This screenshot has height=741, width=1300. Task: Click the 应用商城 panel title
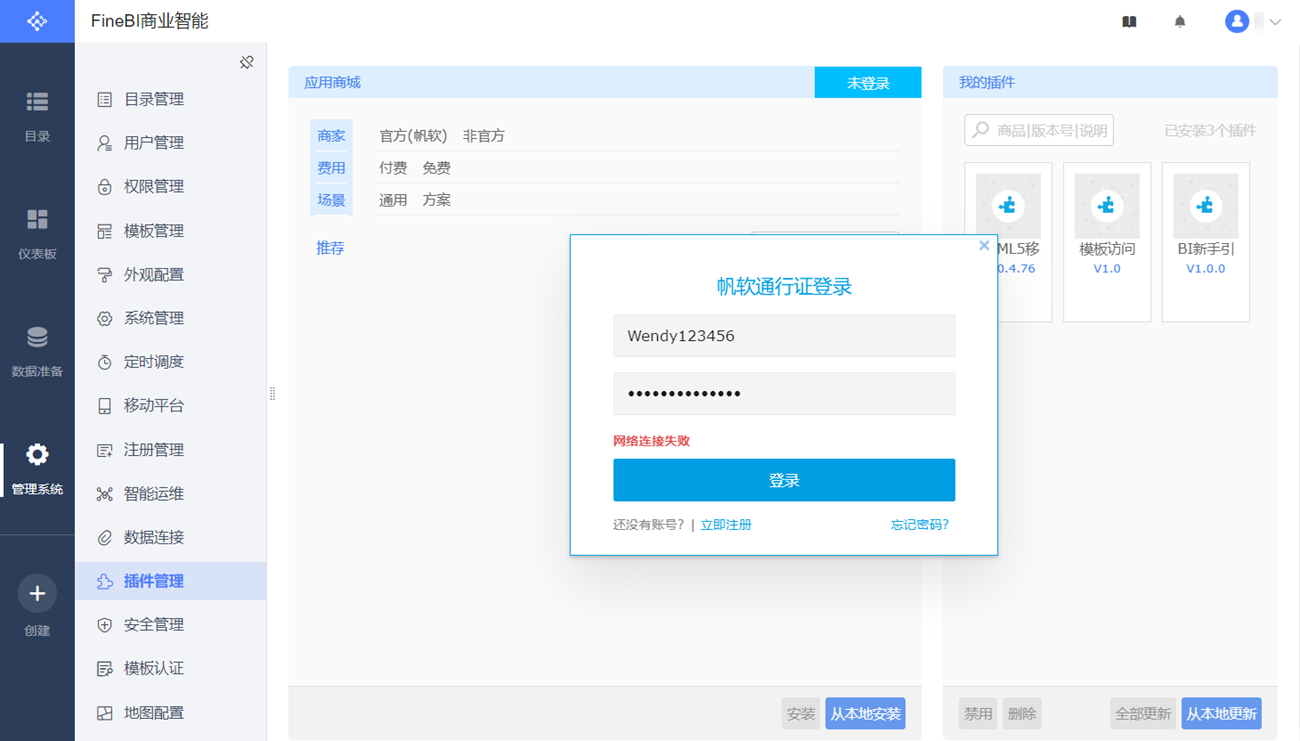click(x=332, y=83)
